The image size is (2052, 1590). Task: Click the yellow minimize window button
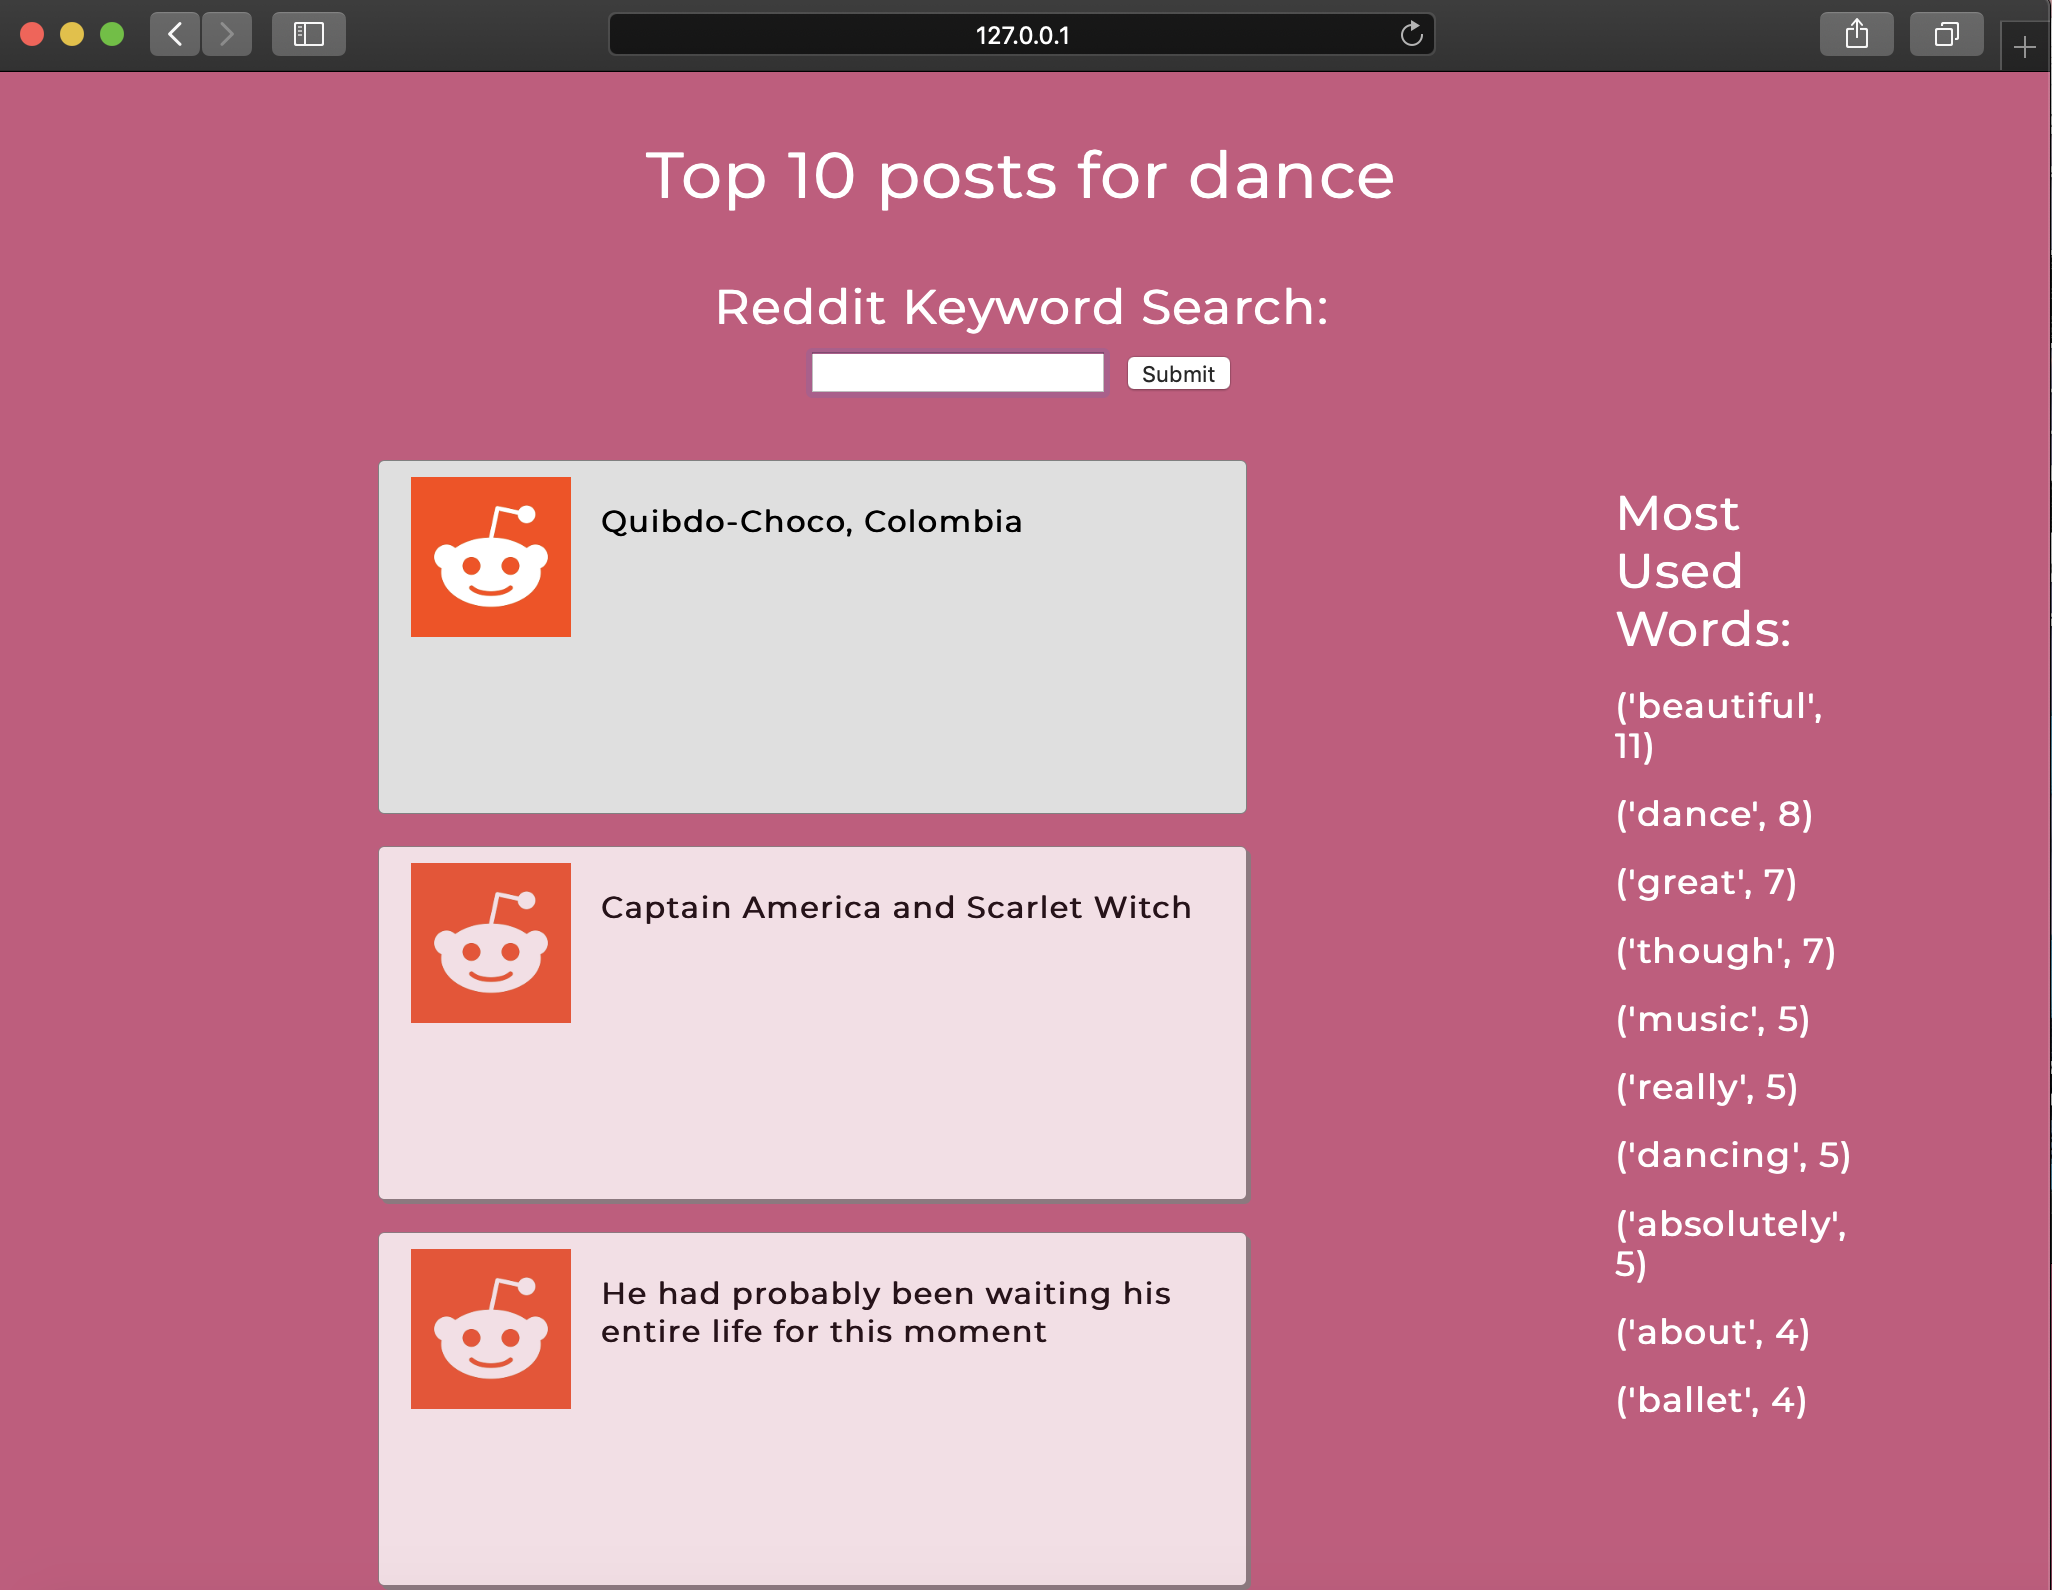coord(72,35)
